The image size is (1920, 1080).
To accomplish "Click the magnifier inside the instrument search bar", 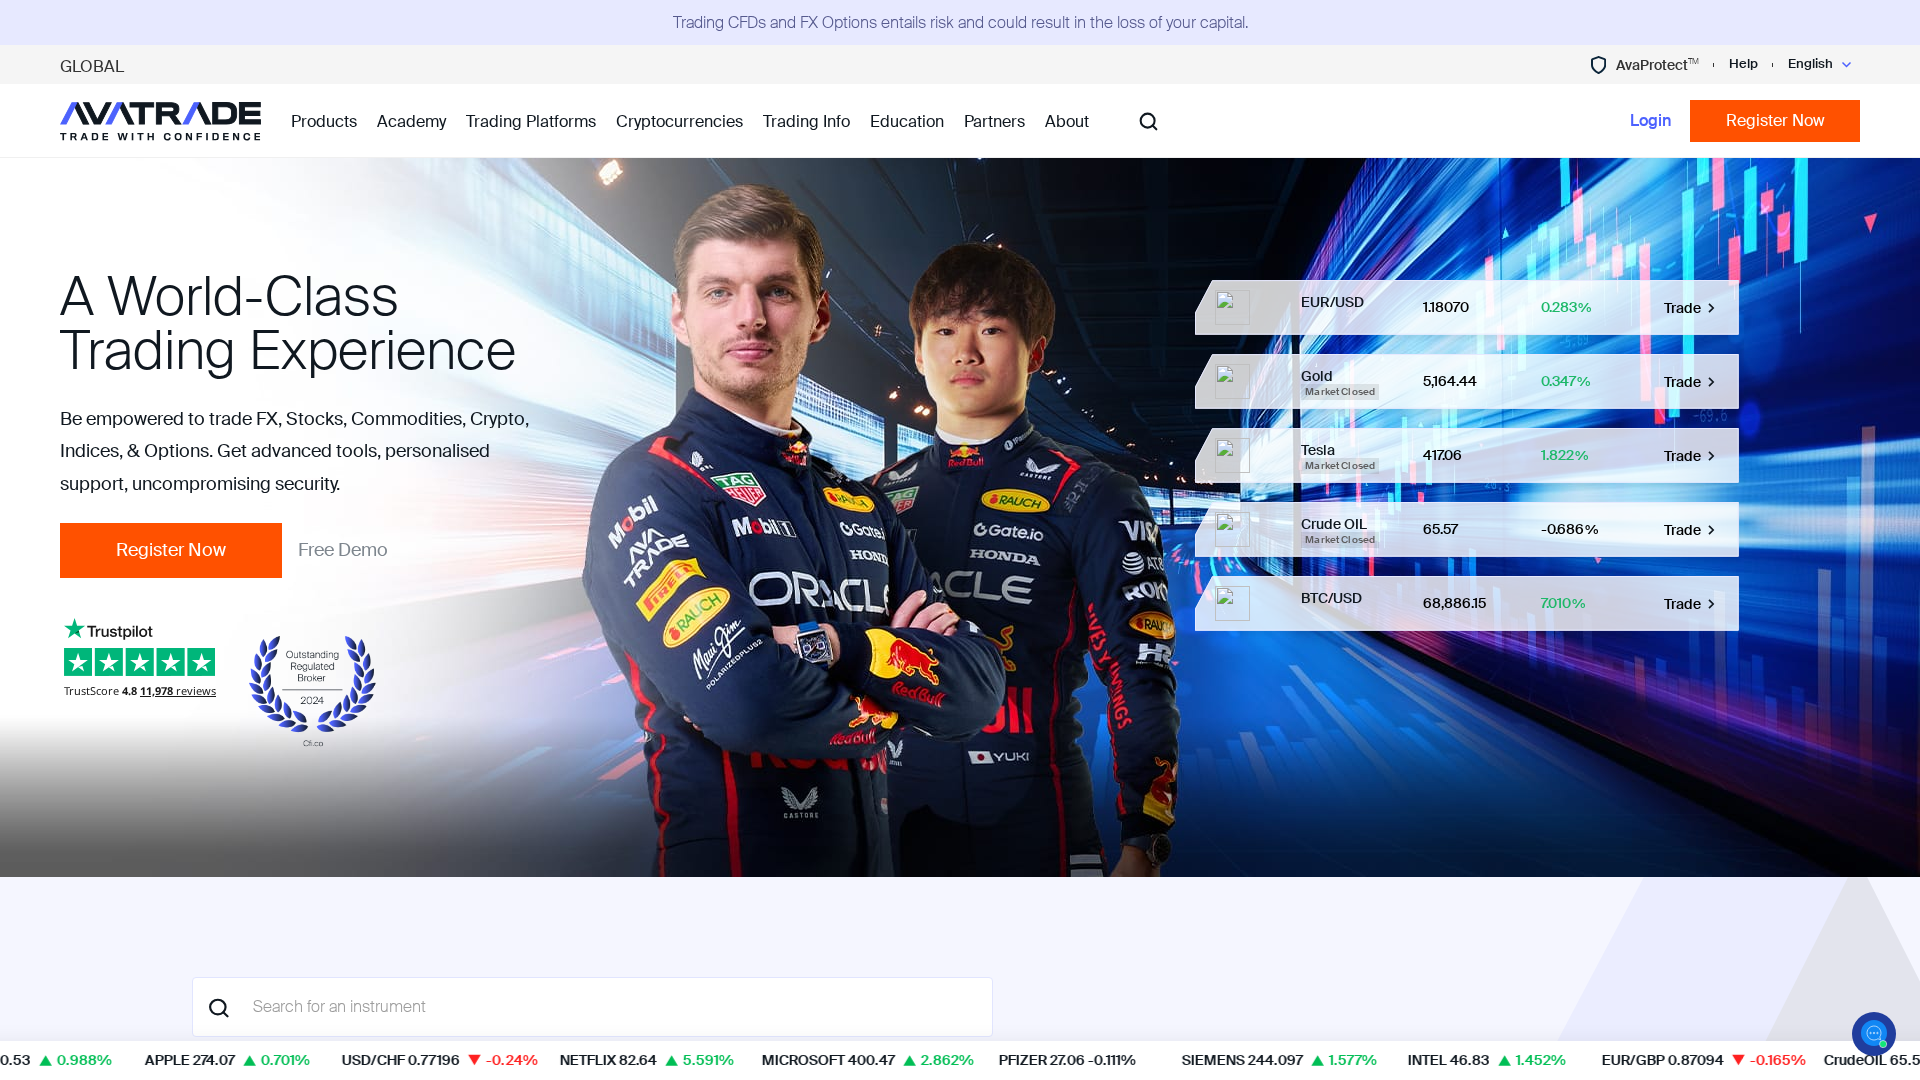I will 219,1007.
